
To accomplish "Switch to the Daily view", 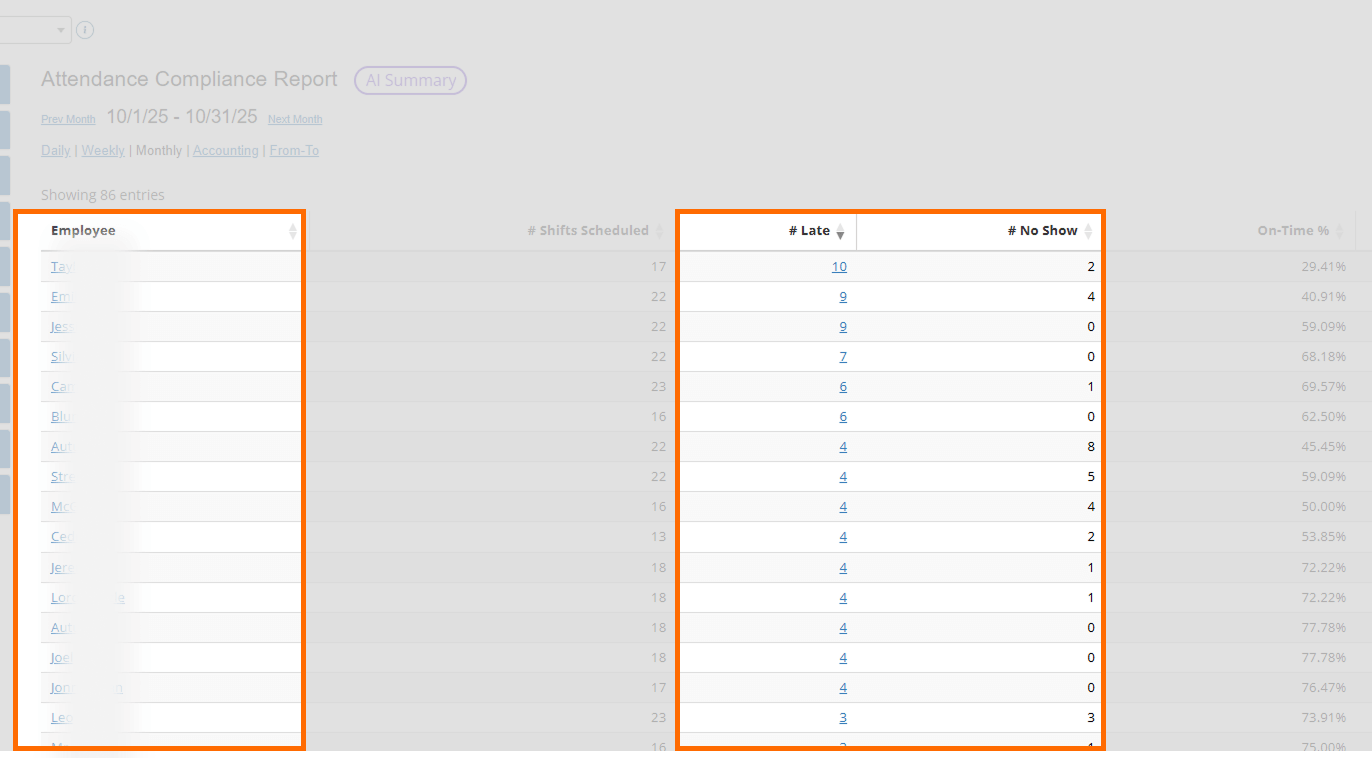I will pyautogui.click(x=55, y=151).
